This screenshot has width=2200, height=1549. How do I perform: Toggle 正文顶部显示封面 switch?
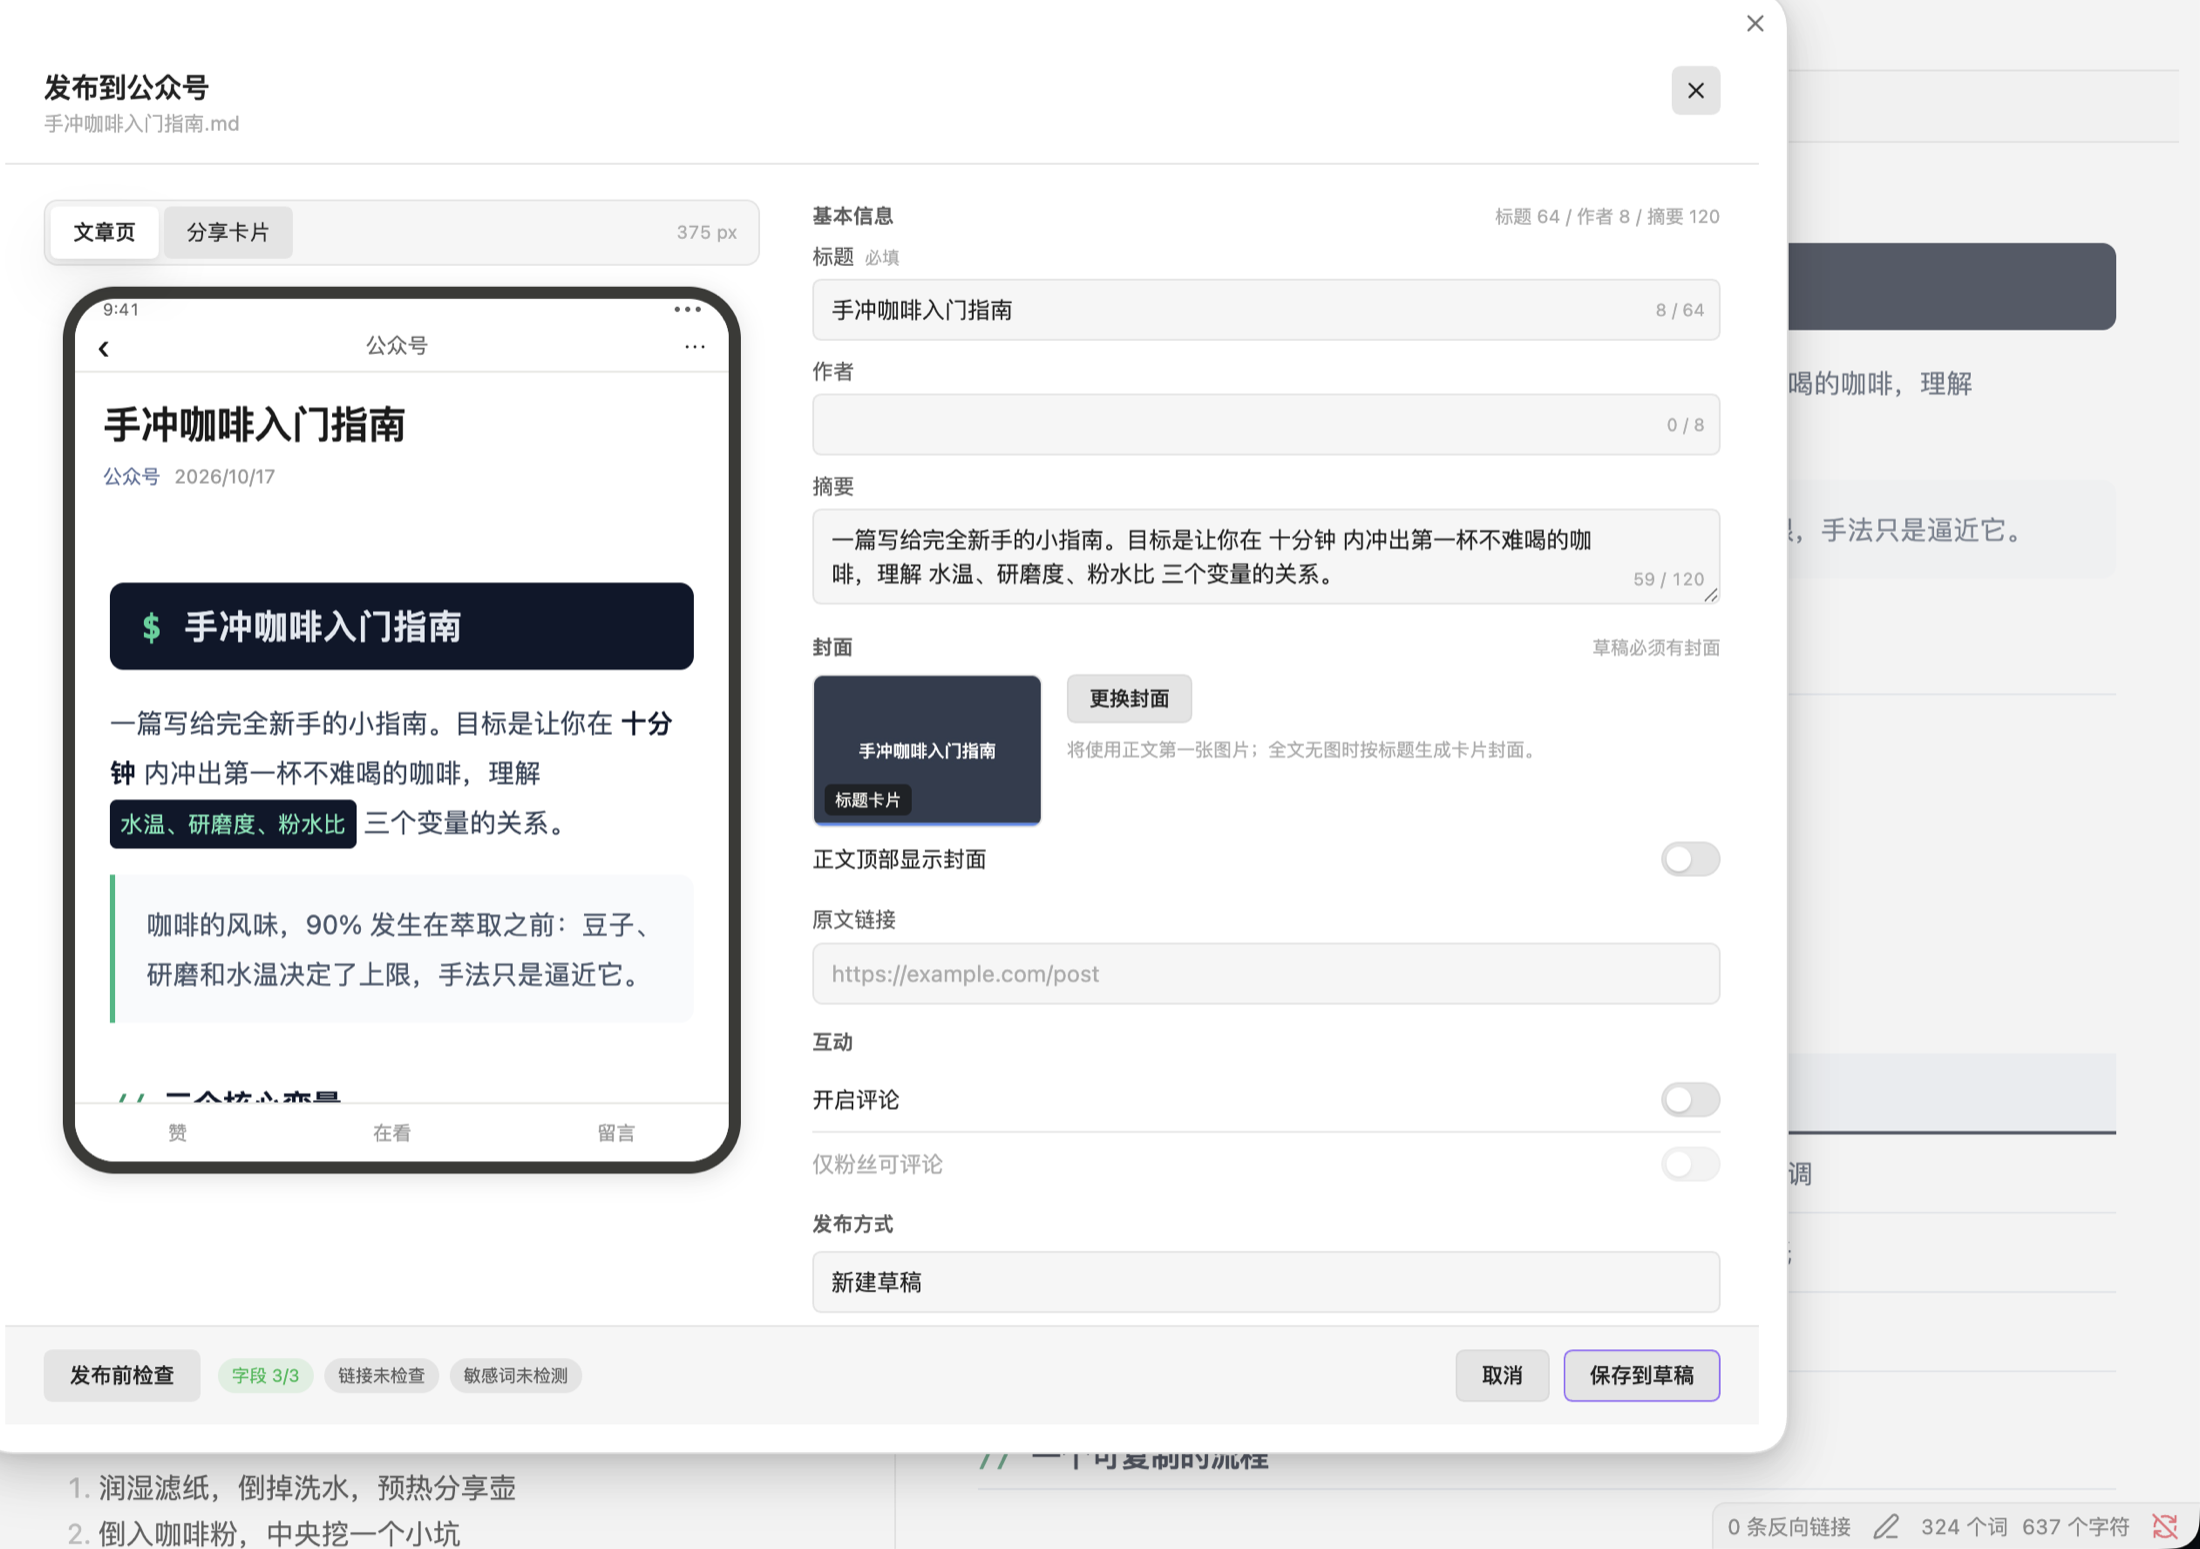pos(1690,859)
